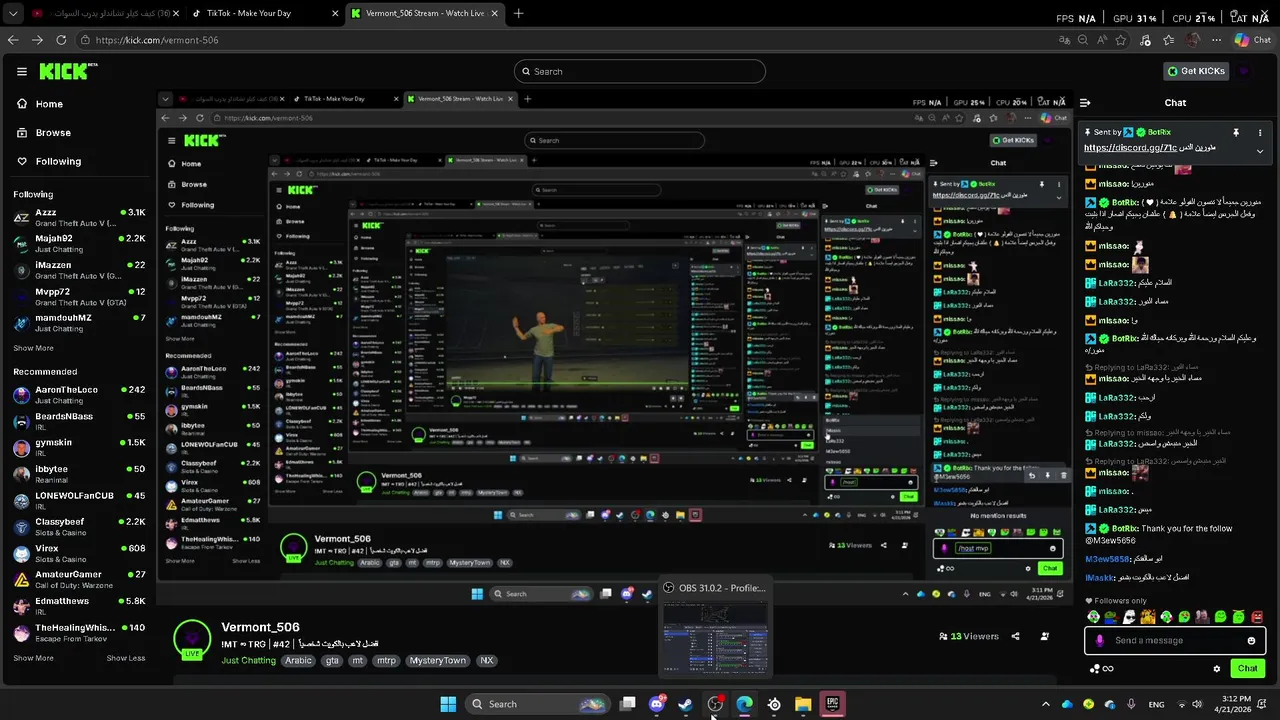Insert the Pepe frog emote
The height and width of the screenshot is (720, 1280).
(1111, 617)
